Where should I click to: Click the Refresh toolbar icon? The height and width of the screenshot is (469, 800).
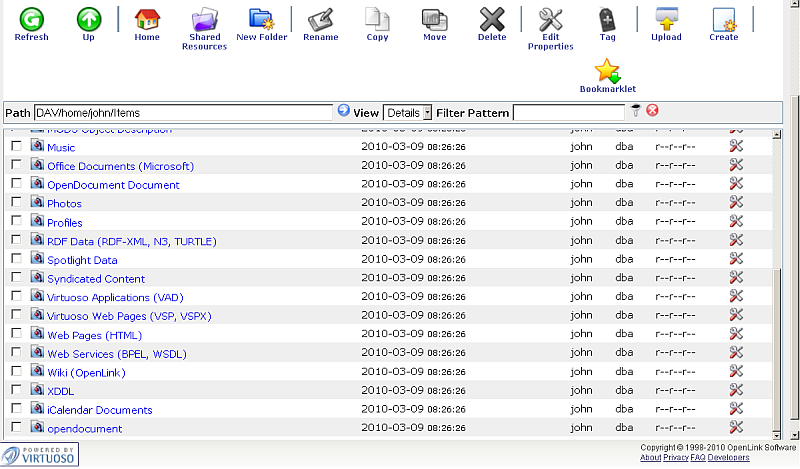31,19
